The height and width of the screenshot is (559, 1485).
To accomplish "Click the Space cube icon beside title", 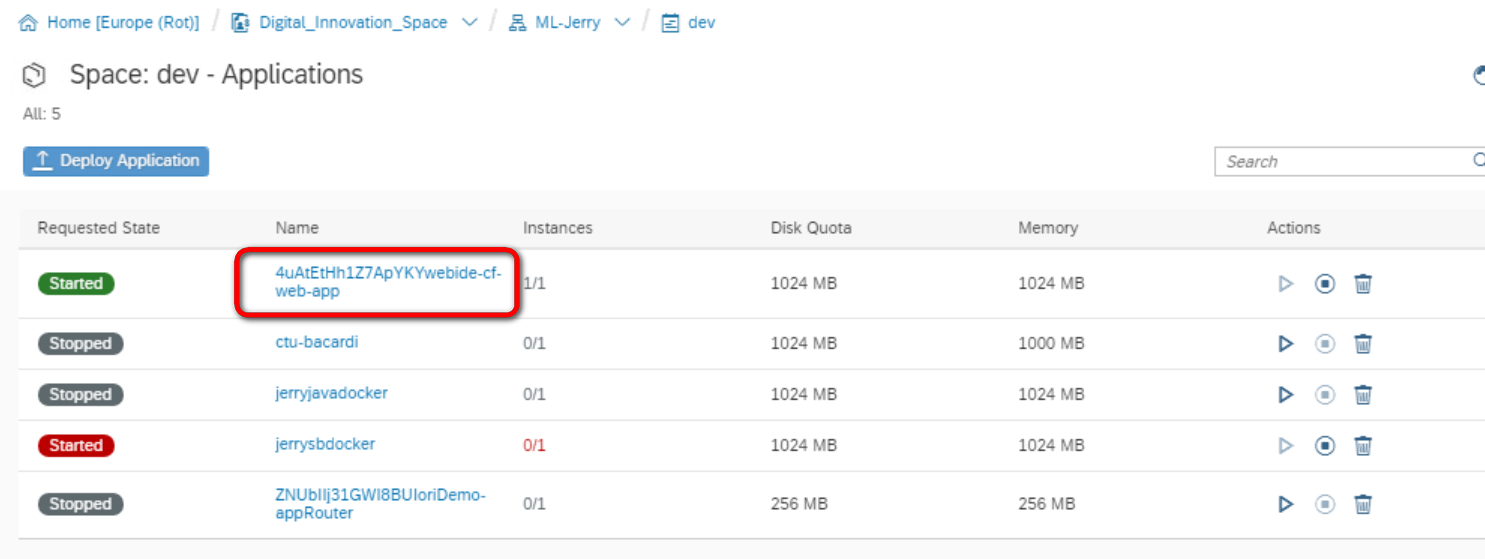I will click(x=35, y=75).
